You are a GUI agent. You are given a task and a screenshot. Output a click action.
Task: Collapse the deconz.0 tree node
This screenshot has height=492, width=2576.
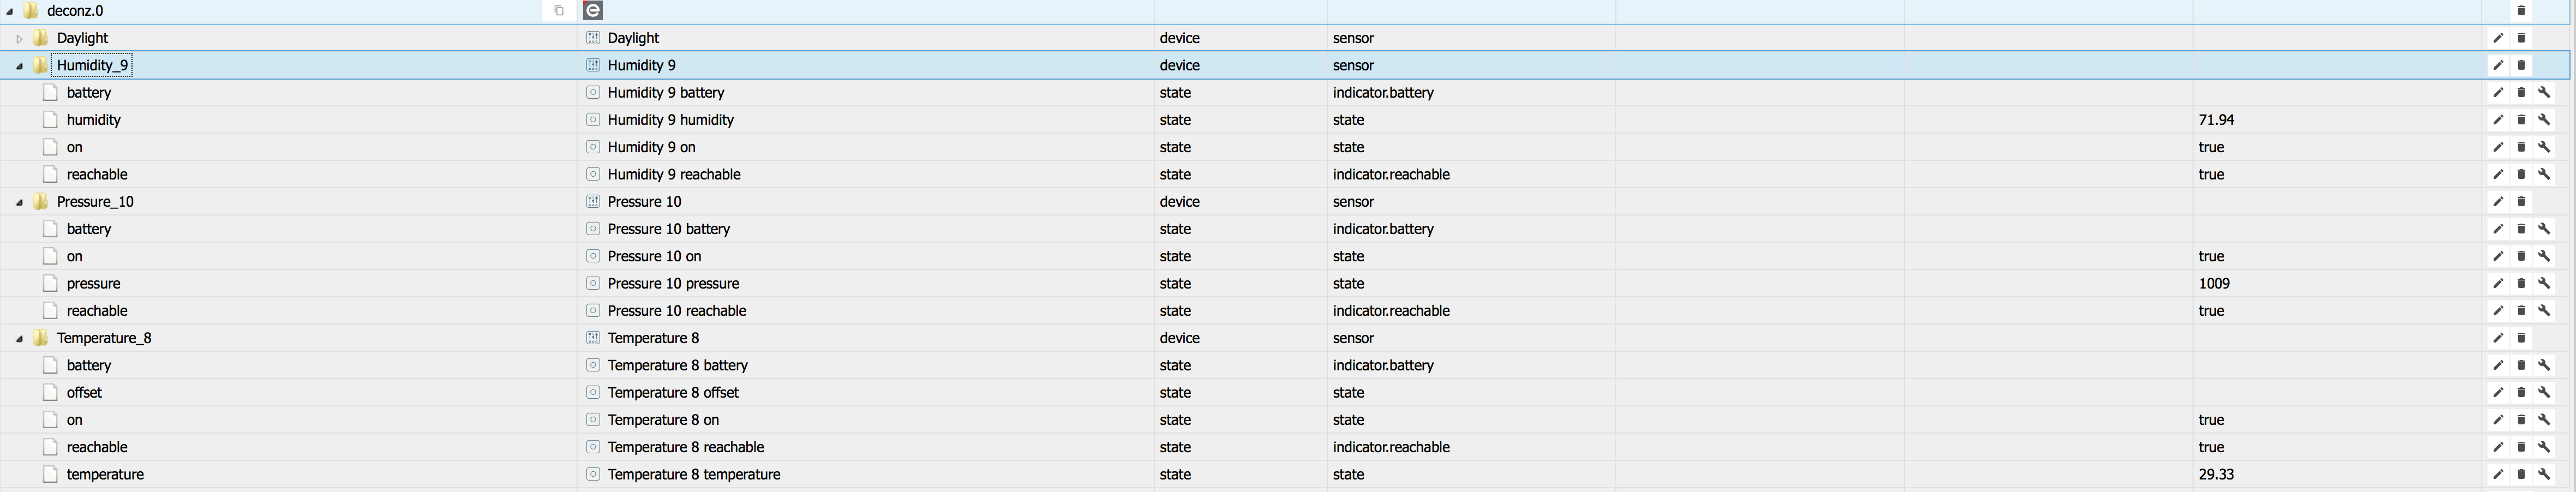click(x=10, y=11)
